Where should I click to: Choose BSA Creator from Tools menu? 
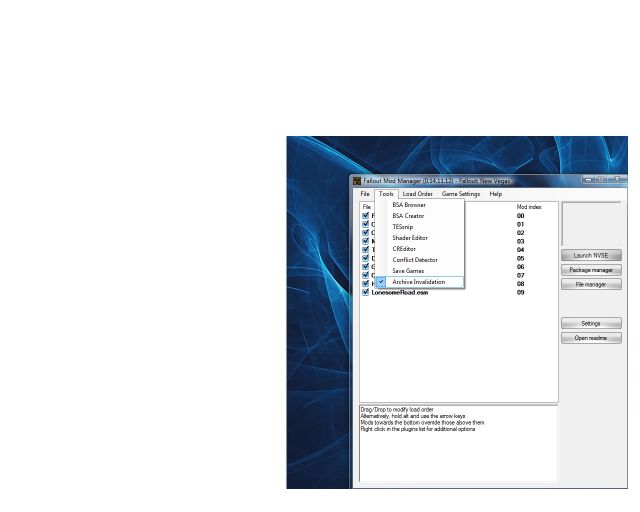[420, 216]
